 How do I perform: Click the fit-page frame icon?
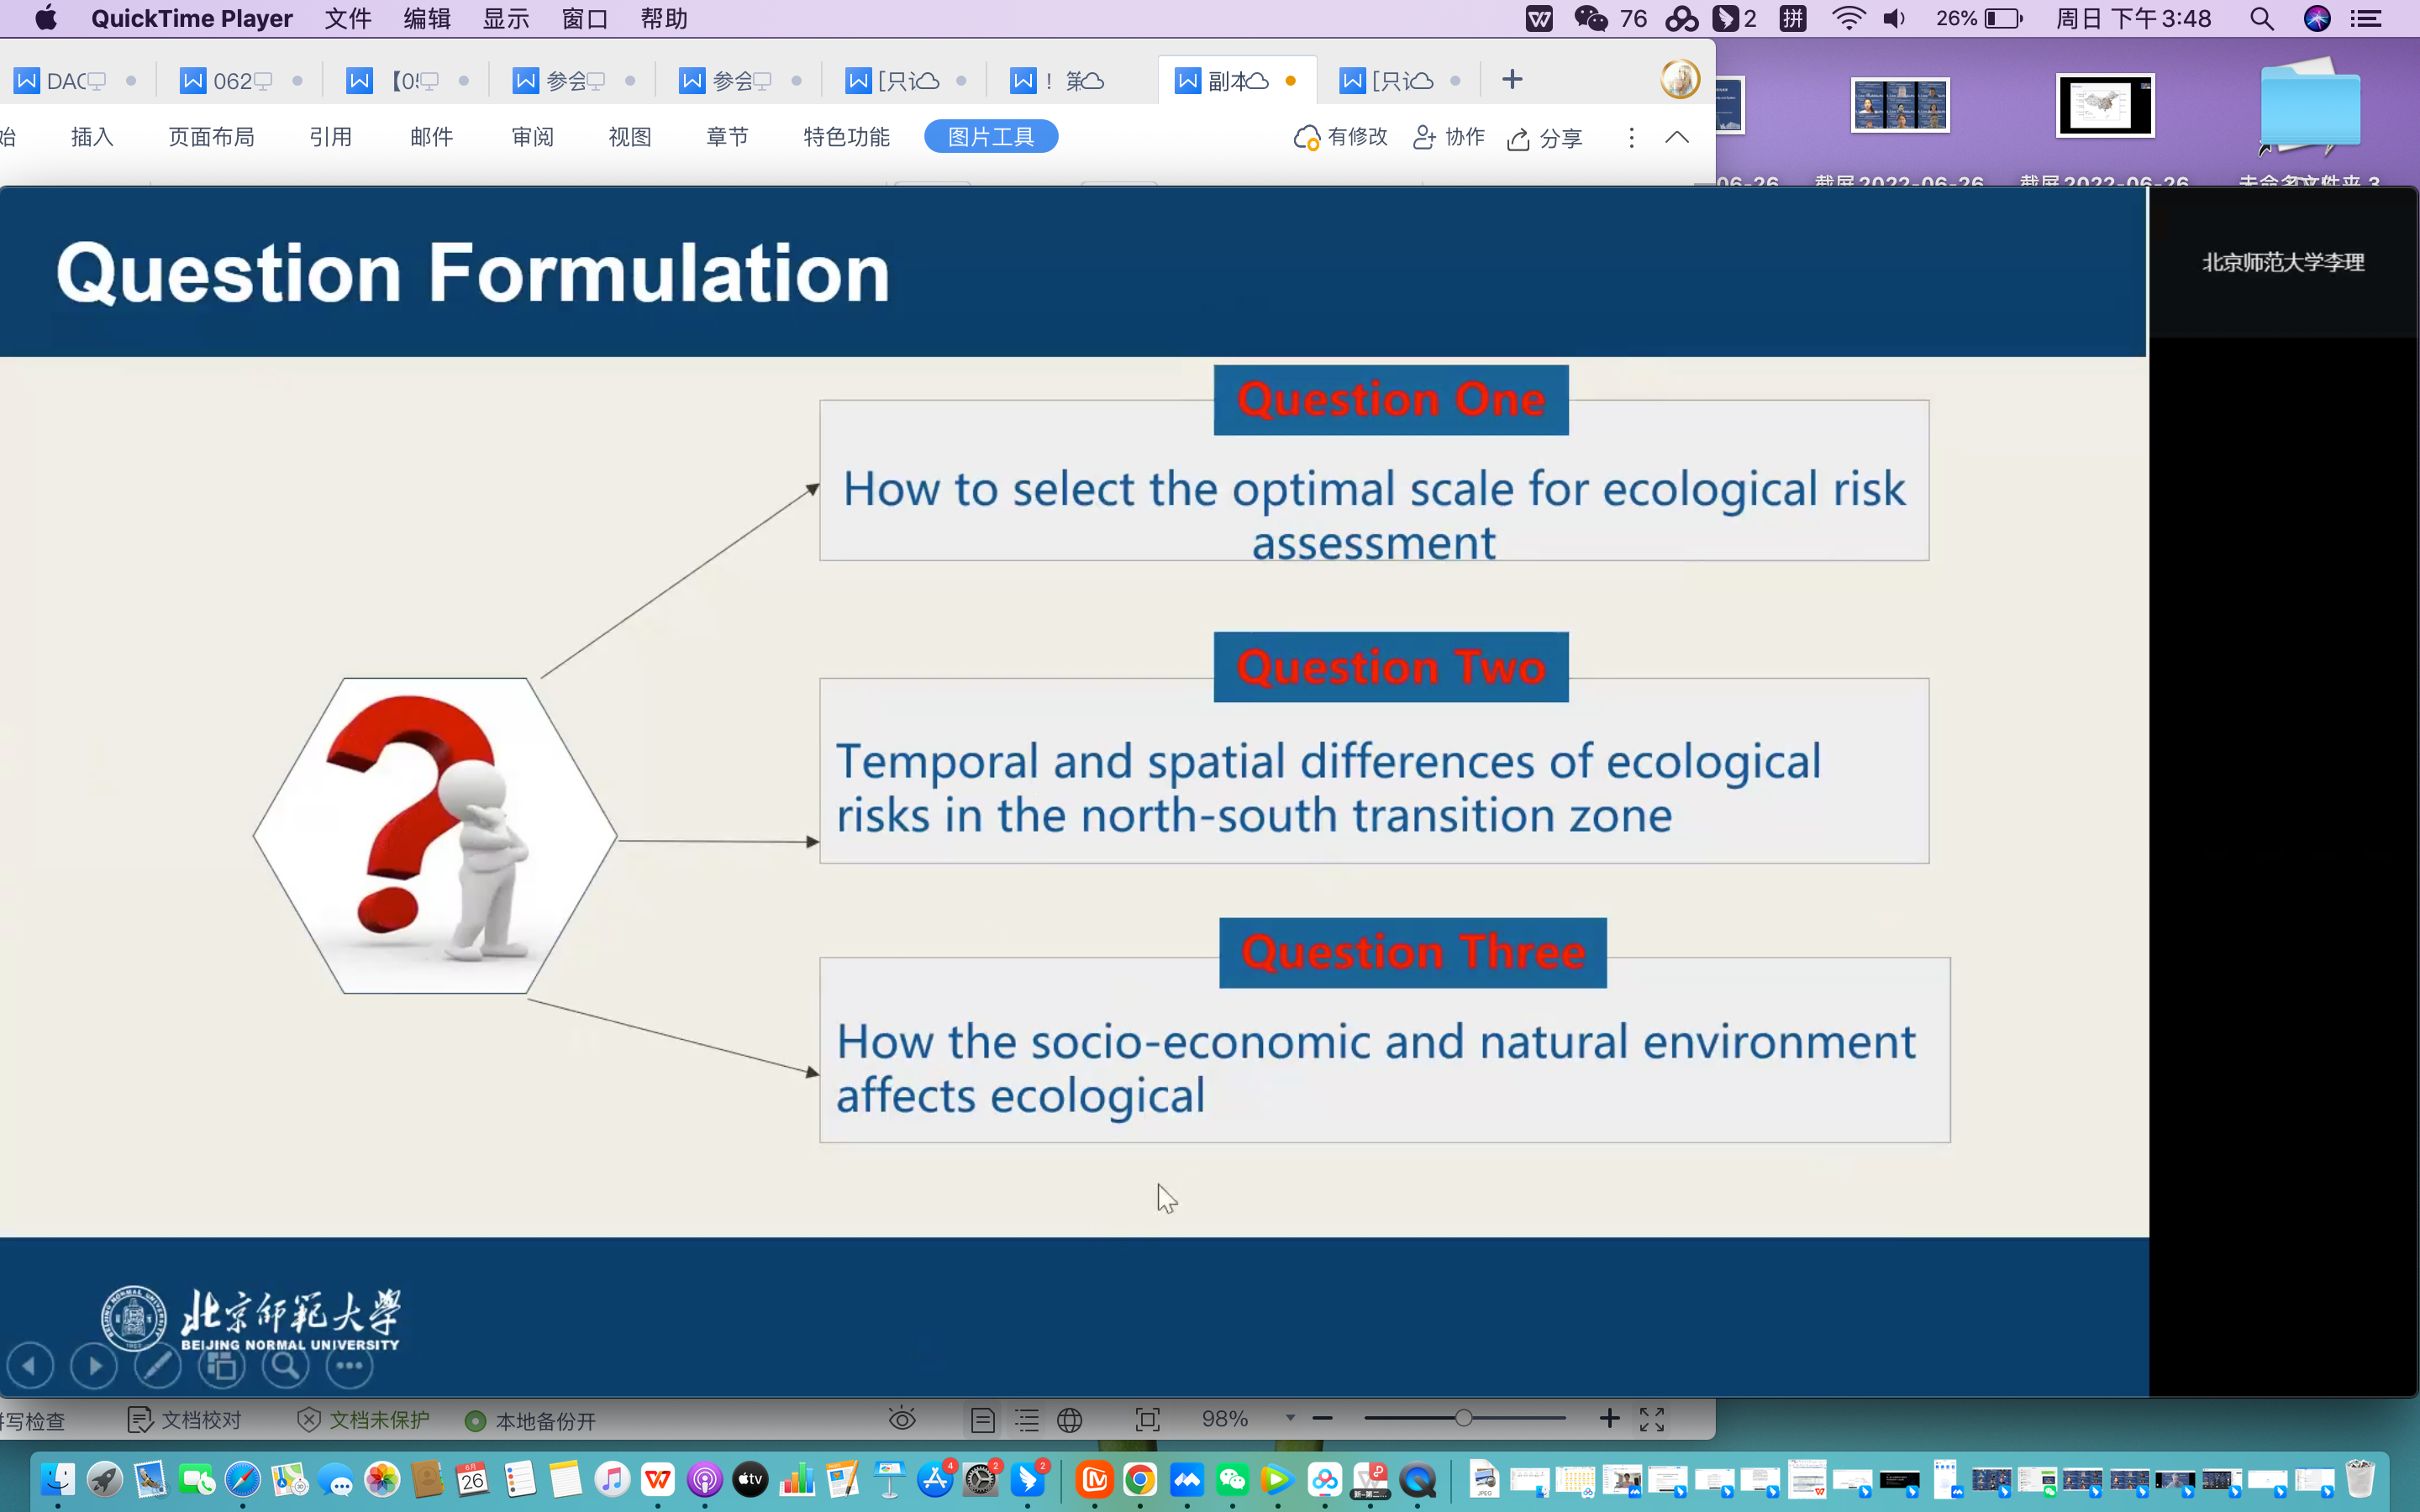[x=1147, y=1419]
